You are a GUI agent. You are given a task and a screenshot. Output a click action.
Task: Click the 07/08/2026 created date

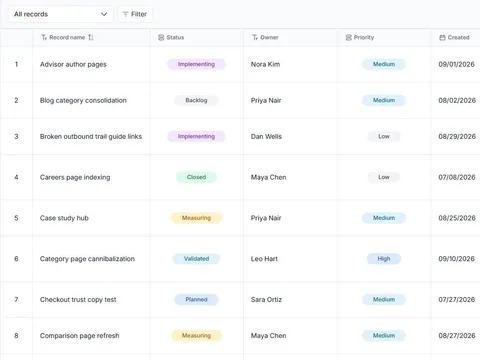457,177
